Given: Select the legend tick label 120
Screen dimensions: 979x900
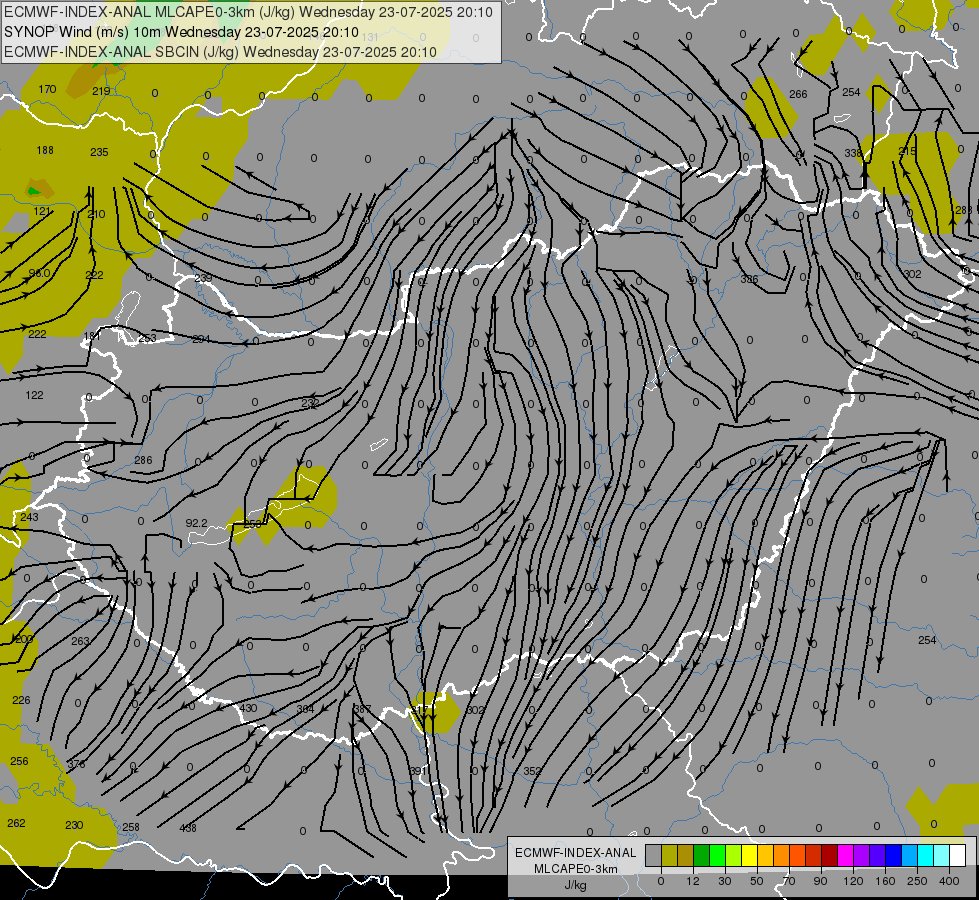Looking at the screenshot, I should point(853,881).
